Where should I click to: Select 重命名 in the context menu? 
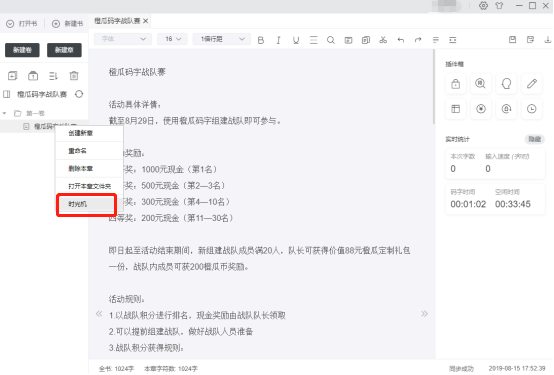pyautogui.click(x=89, y=151)
